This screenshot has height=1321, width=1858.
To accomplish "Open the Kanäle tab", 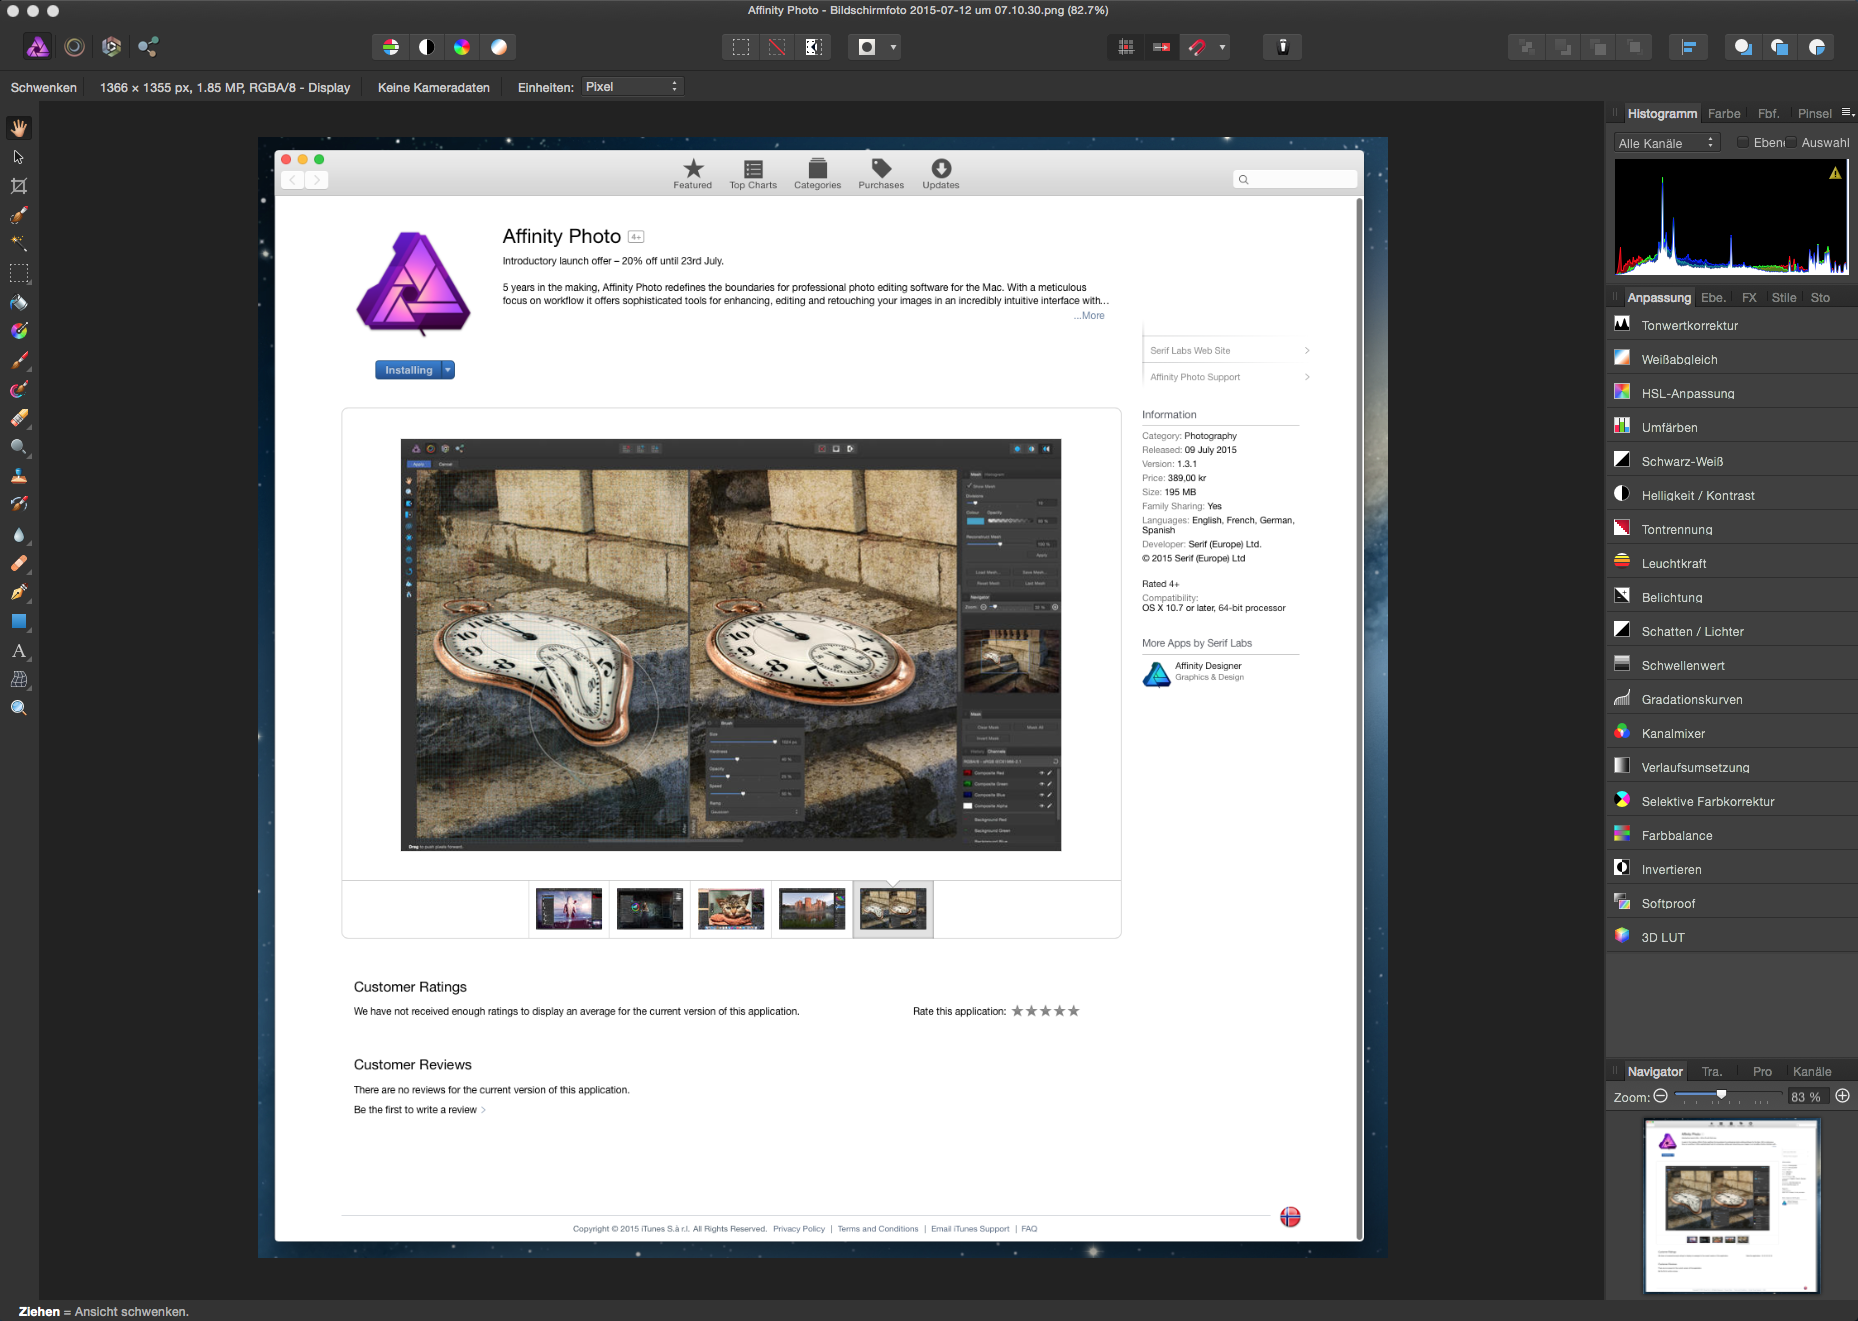I will [x=1812, y=1072].
